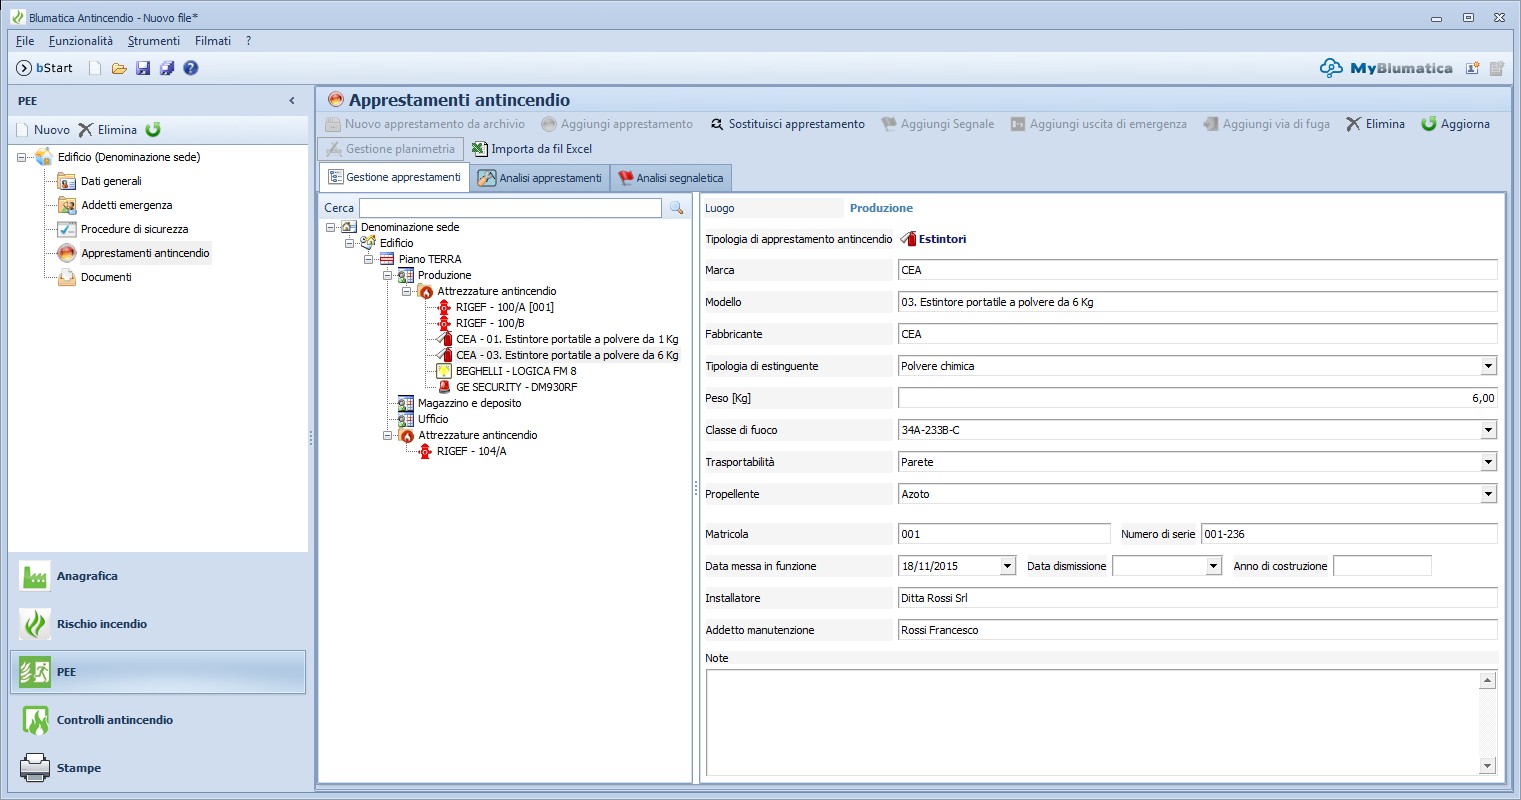Select CEA - 01. Estintore portatile da 1 Kg
Image resolution: width=1521 pixels, height=800 pixels.
tap(567, 339)
